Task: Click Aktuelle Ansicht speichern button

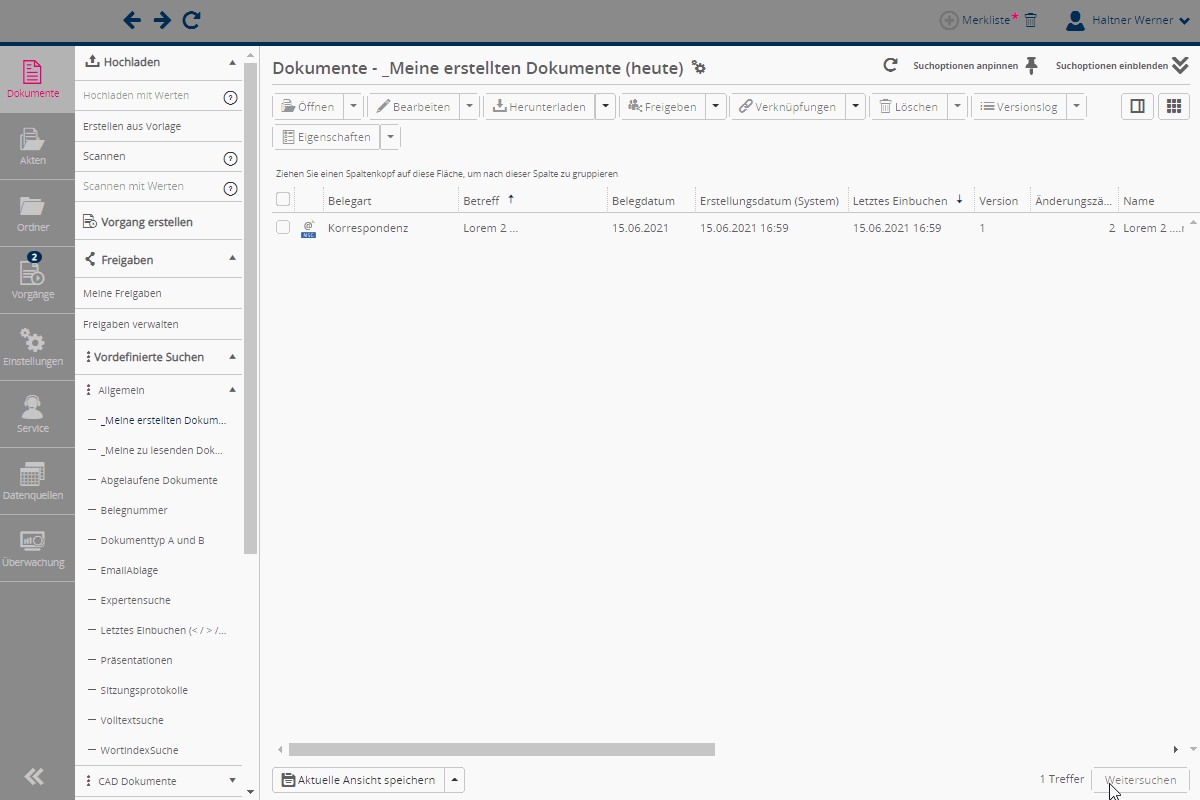Action: (358, 780)
